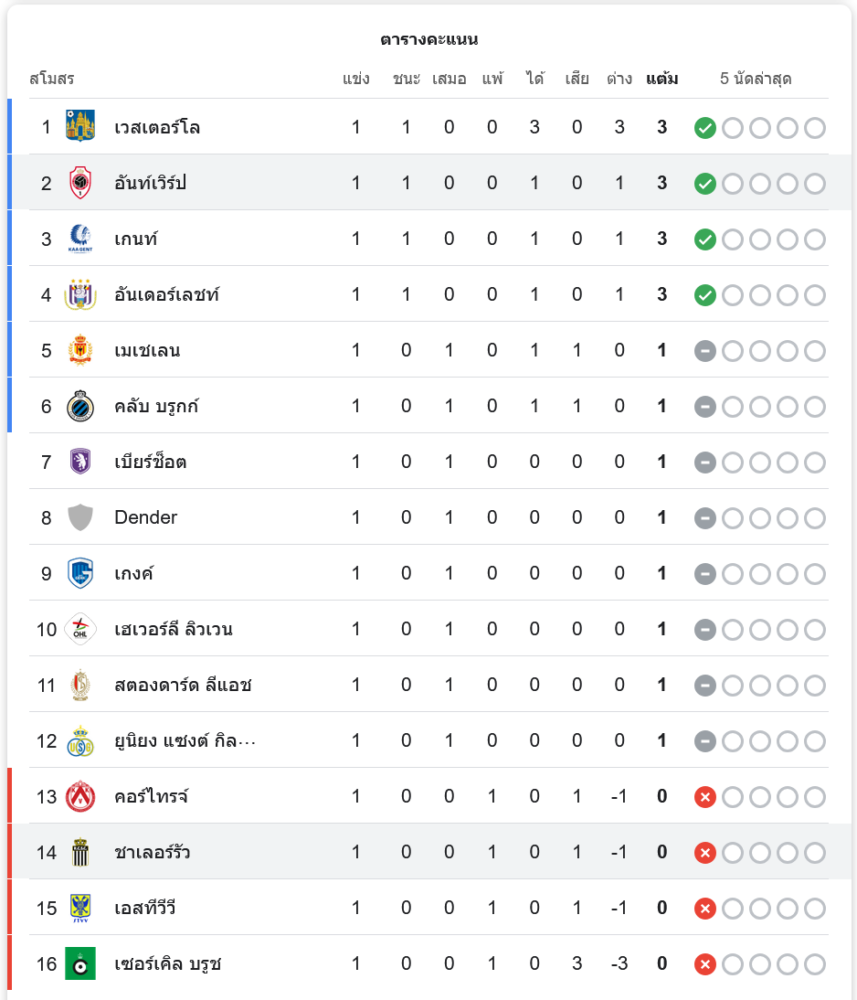Click the Westerlo club crest icon
Viewport: 857px width, 1000px height.
[80, 127]
